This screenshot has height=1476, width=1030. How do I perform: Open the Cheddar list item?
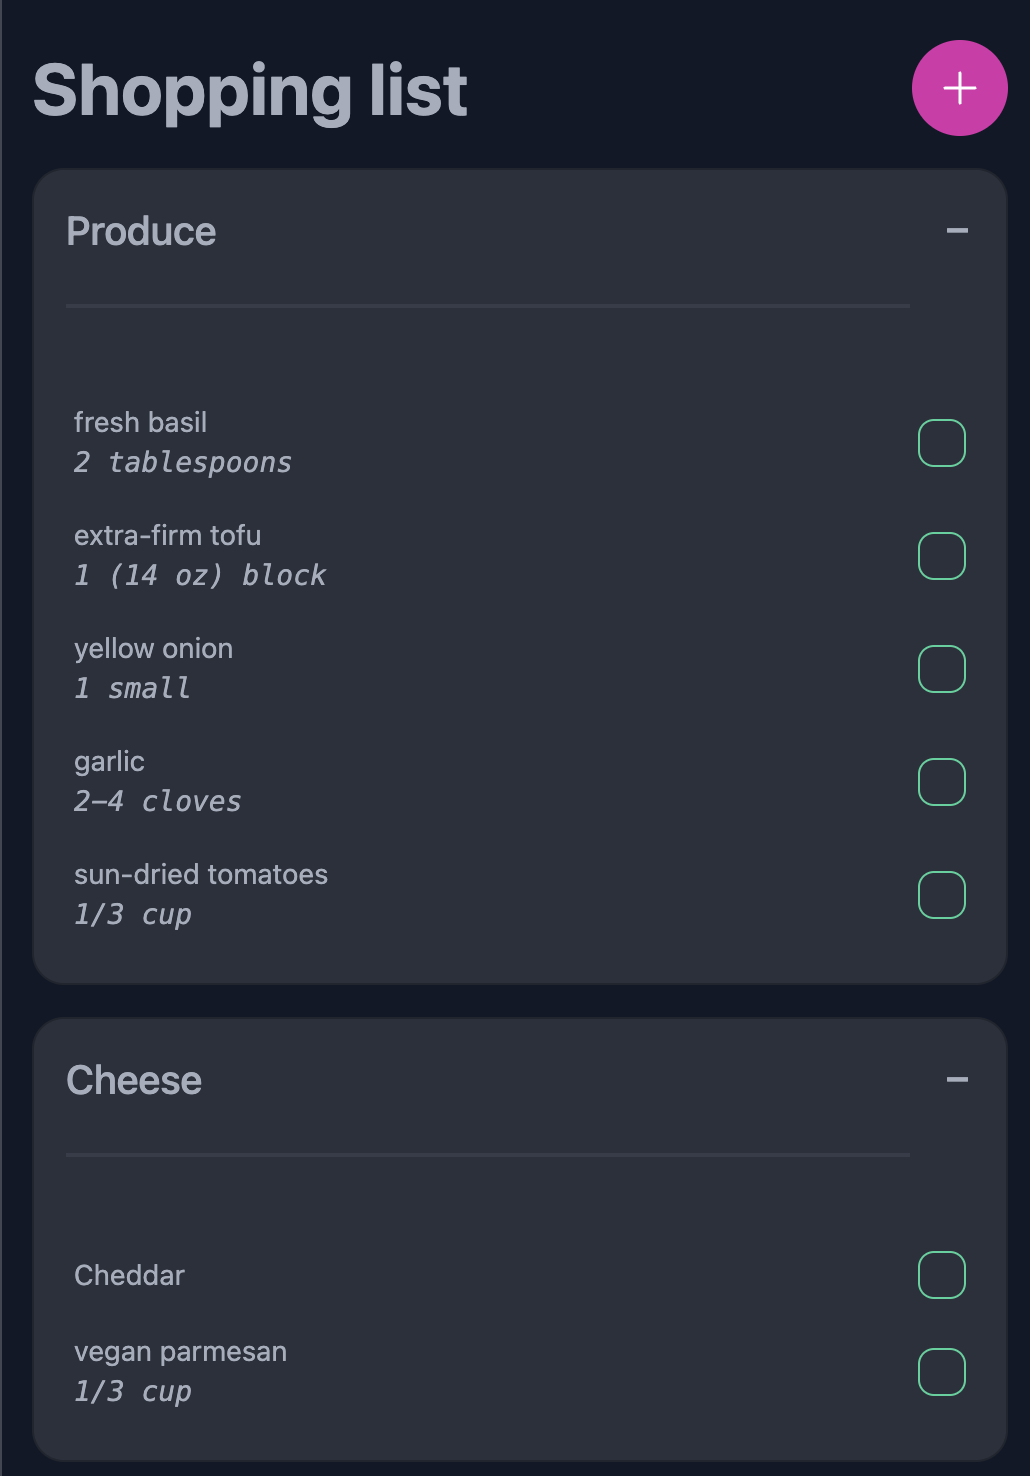pyautogui.click(x=129, y=1275)
